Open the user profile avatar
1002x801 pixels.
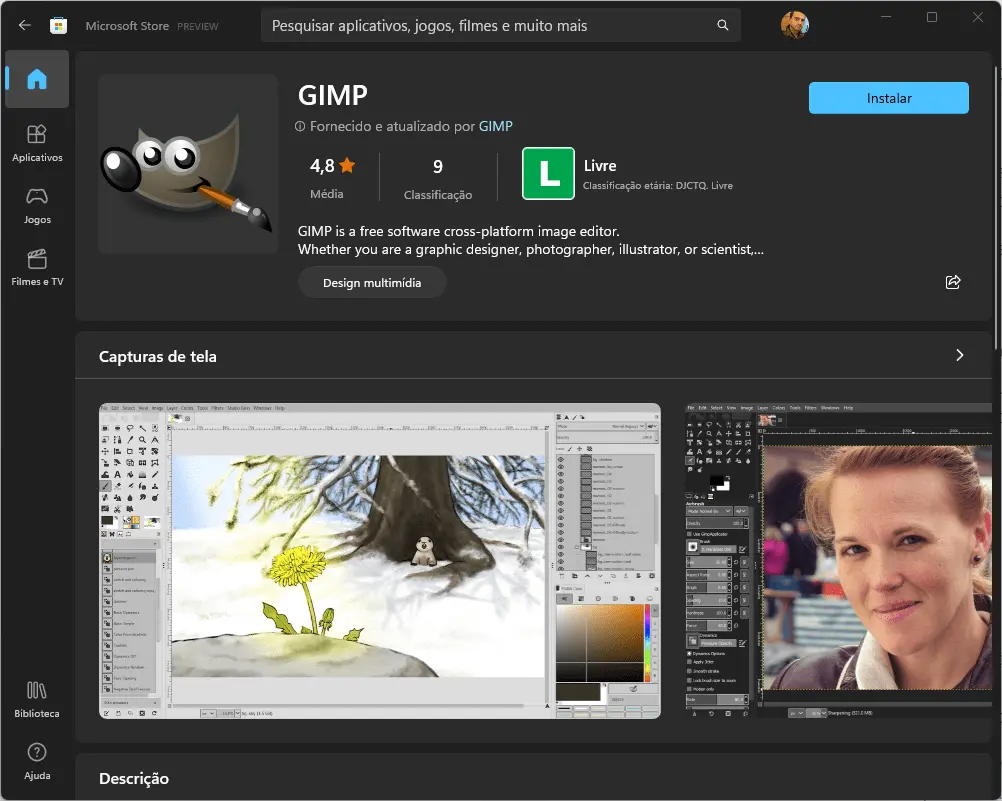pos(795,25)
